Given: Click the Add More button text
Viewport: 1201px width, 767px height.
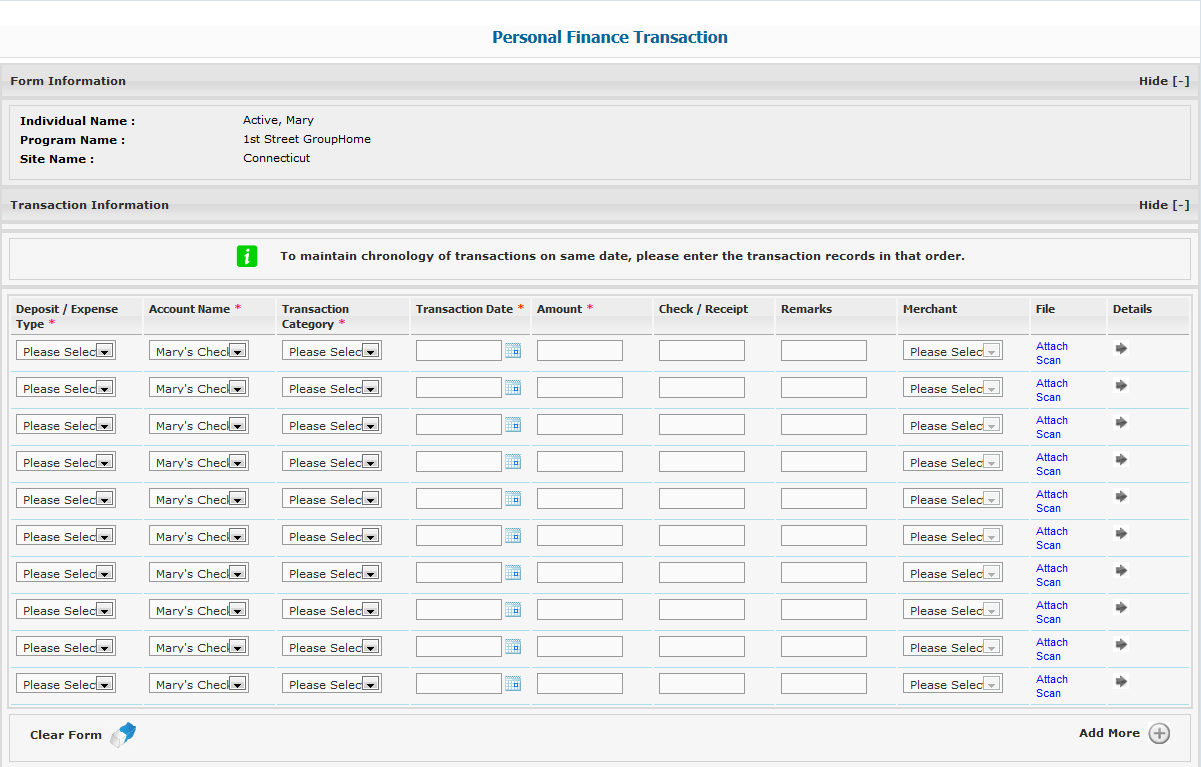Looking at the screenshot, I should pos(1109,733).
